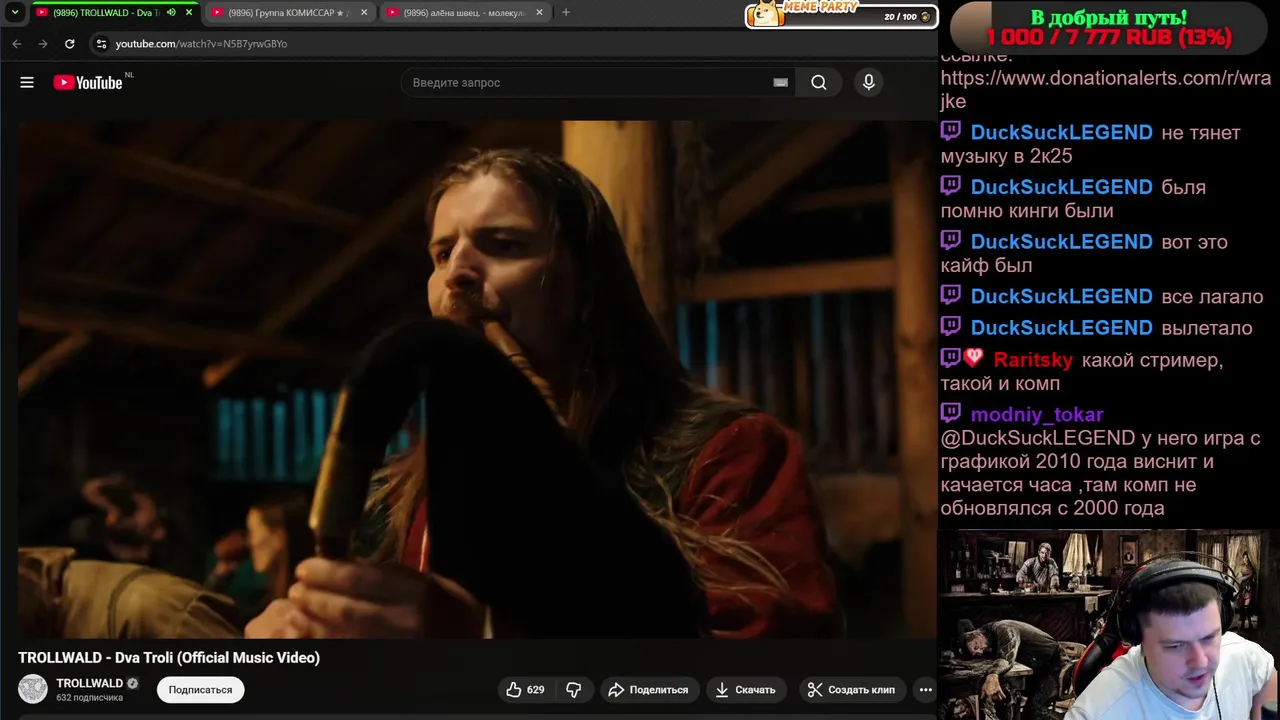This screenshot has height=720, width=1280.
Task: Share the video with Поделиться
Action: click(648, 690)
